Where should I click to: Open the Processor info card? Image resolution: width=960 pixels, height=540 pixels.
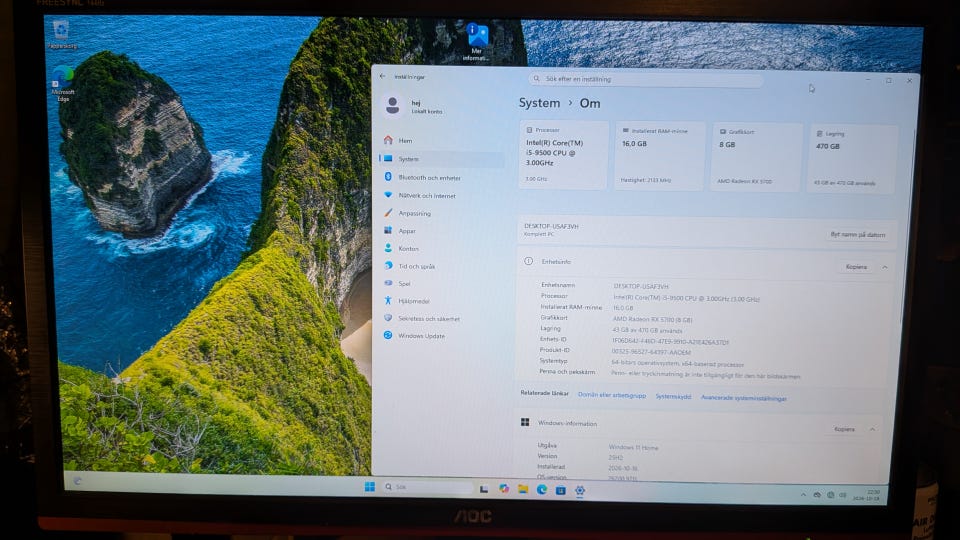563,155
